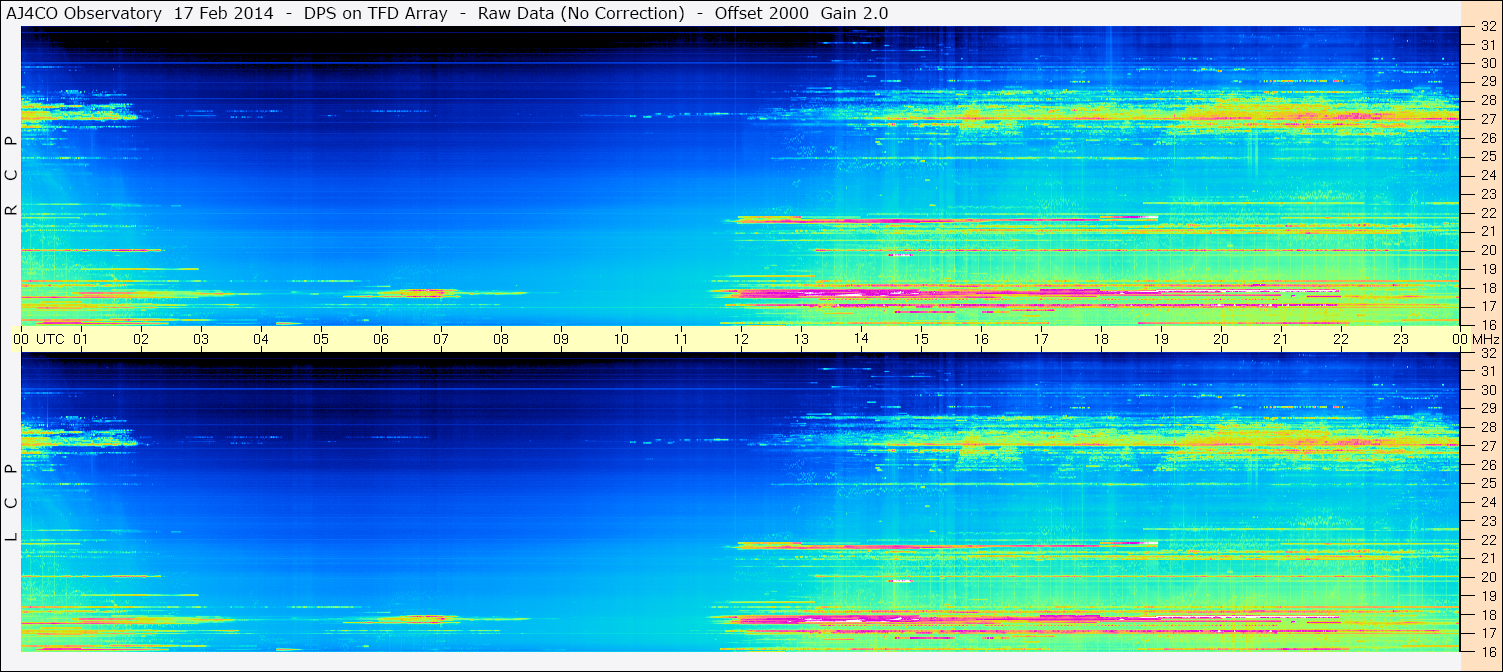Click the 10 hour time marker

pos(621,339)
